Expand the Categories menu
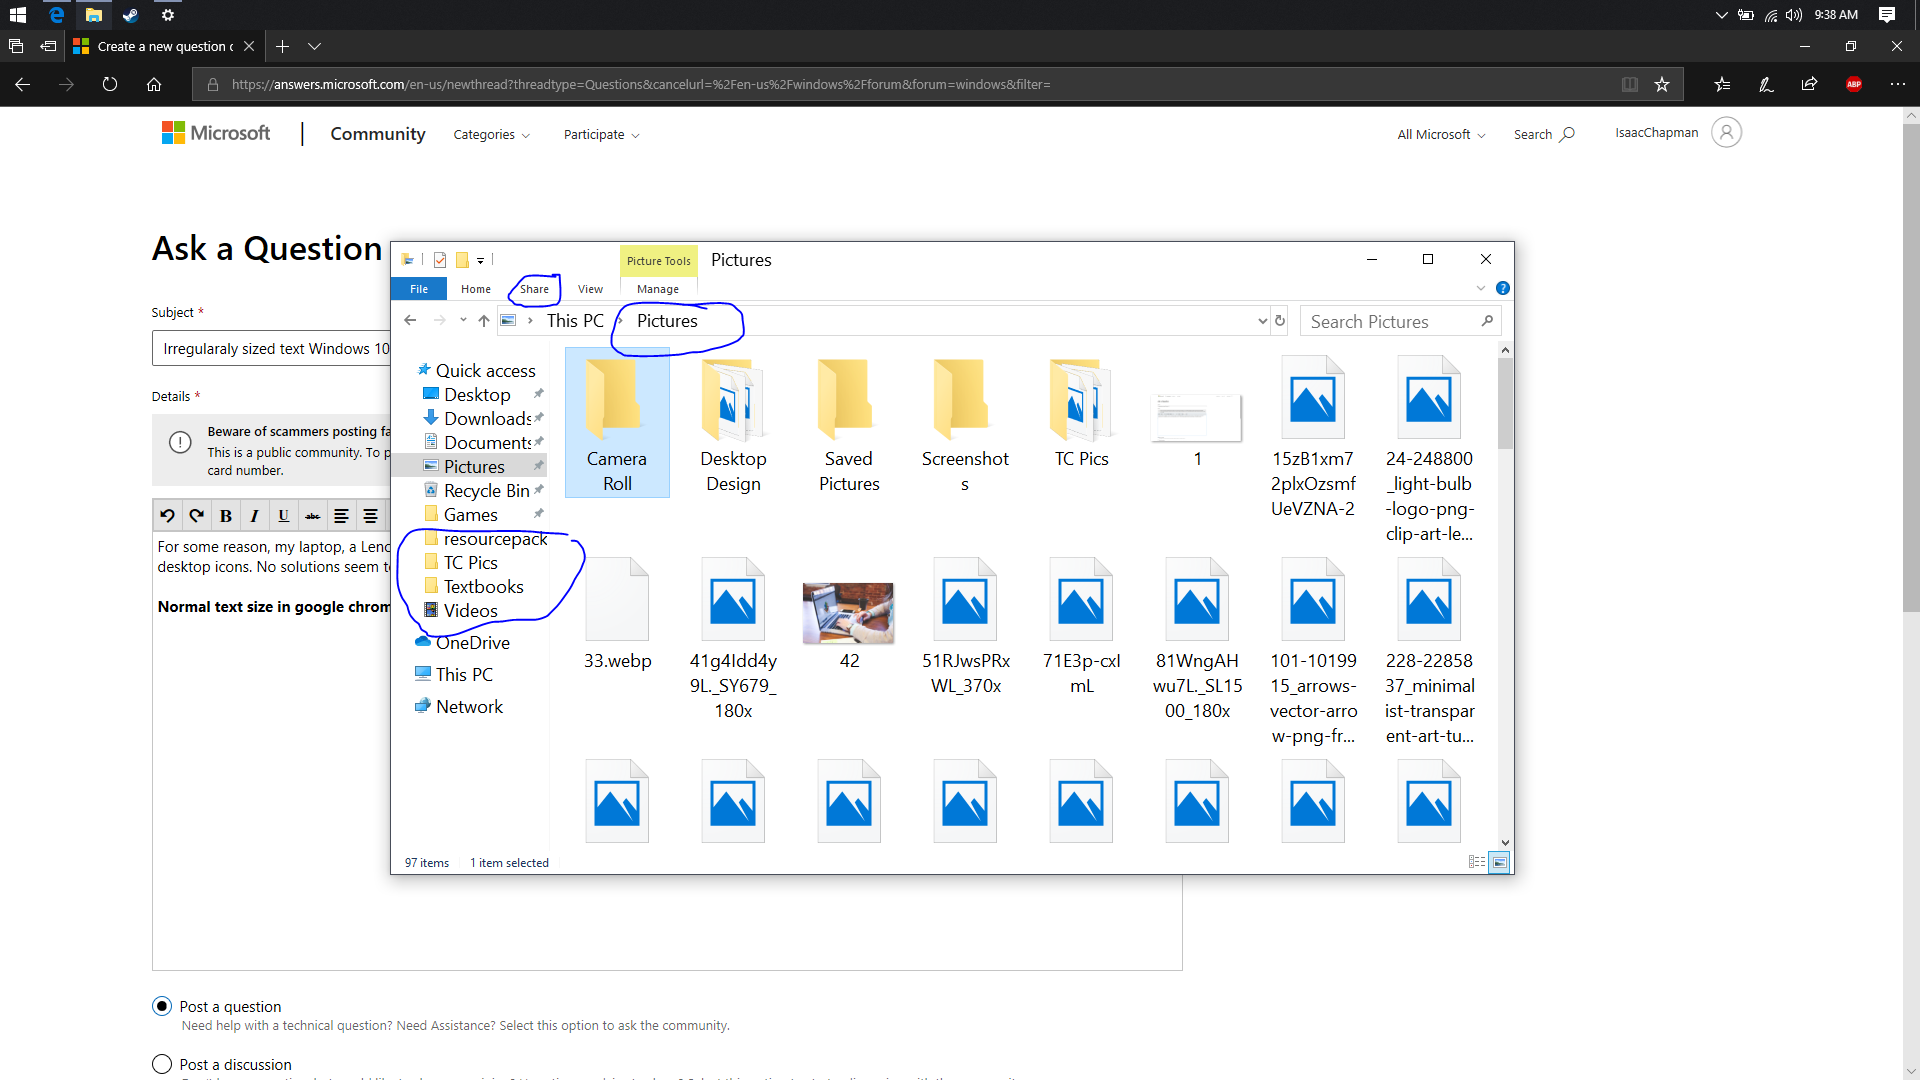The height and width of the screenshot is (1080, 1920). [x=491, y=135]
